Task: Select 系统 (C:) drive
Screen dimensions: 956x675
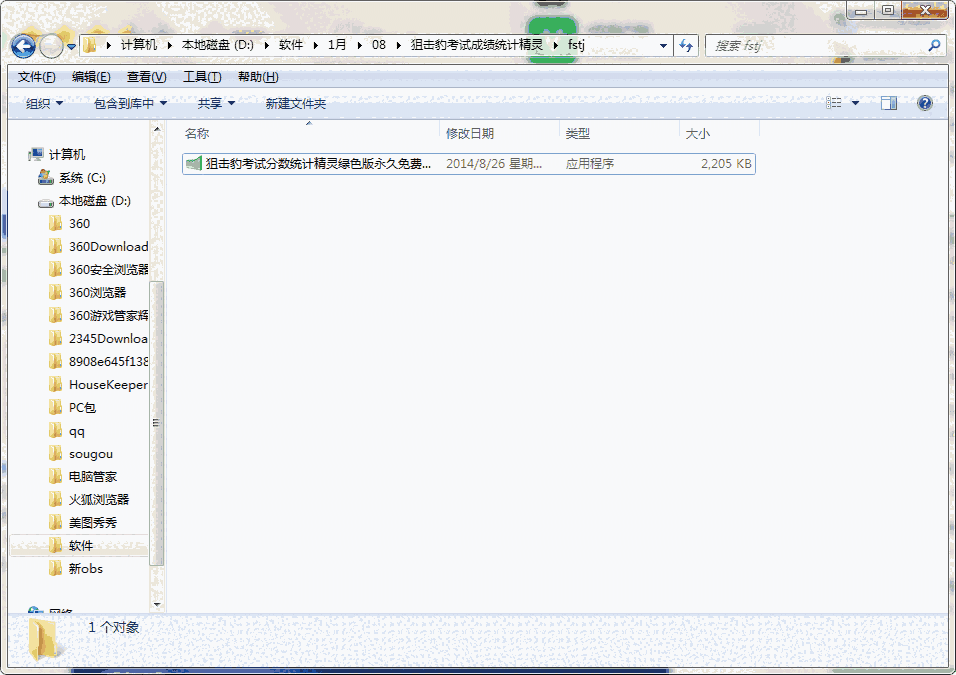Action: 82,178
